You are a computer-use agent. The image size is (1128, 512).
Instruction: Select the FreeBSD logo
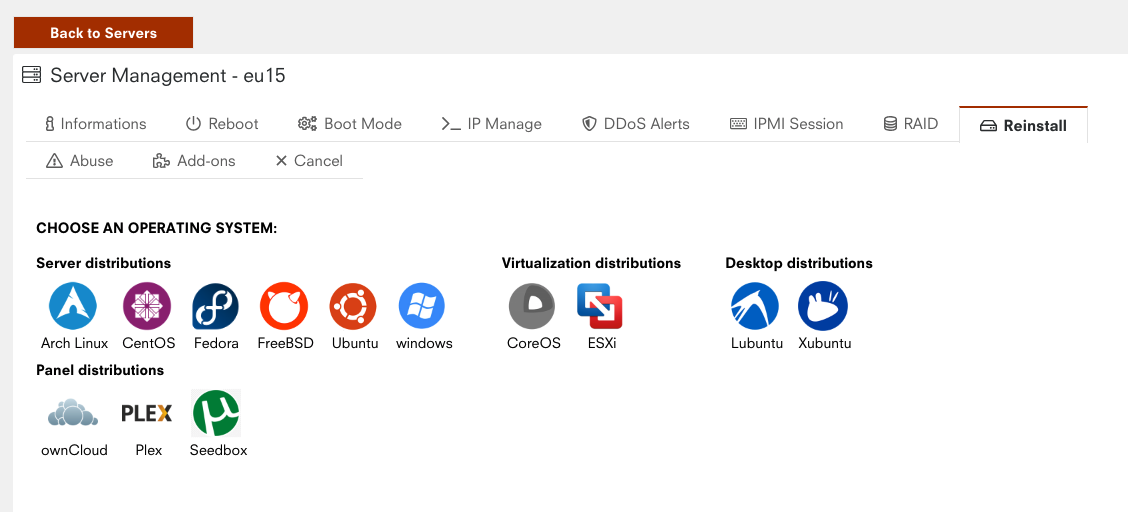(x=284, y=306)
